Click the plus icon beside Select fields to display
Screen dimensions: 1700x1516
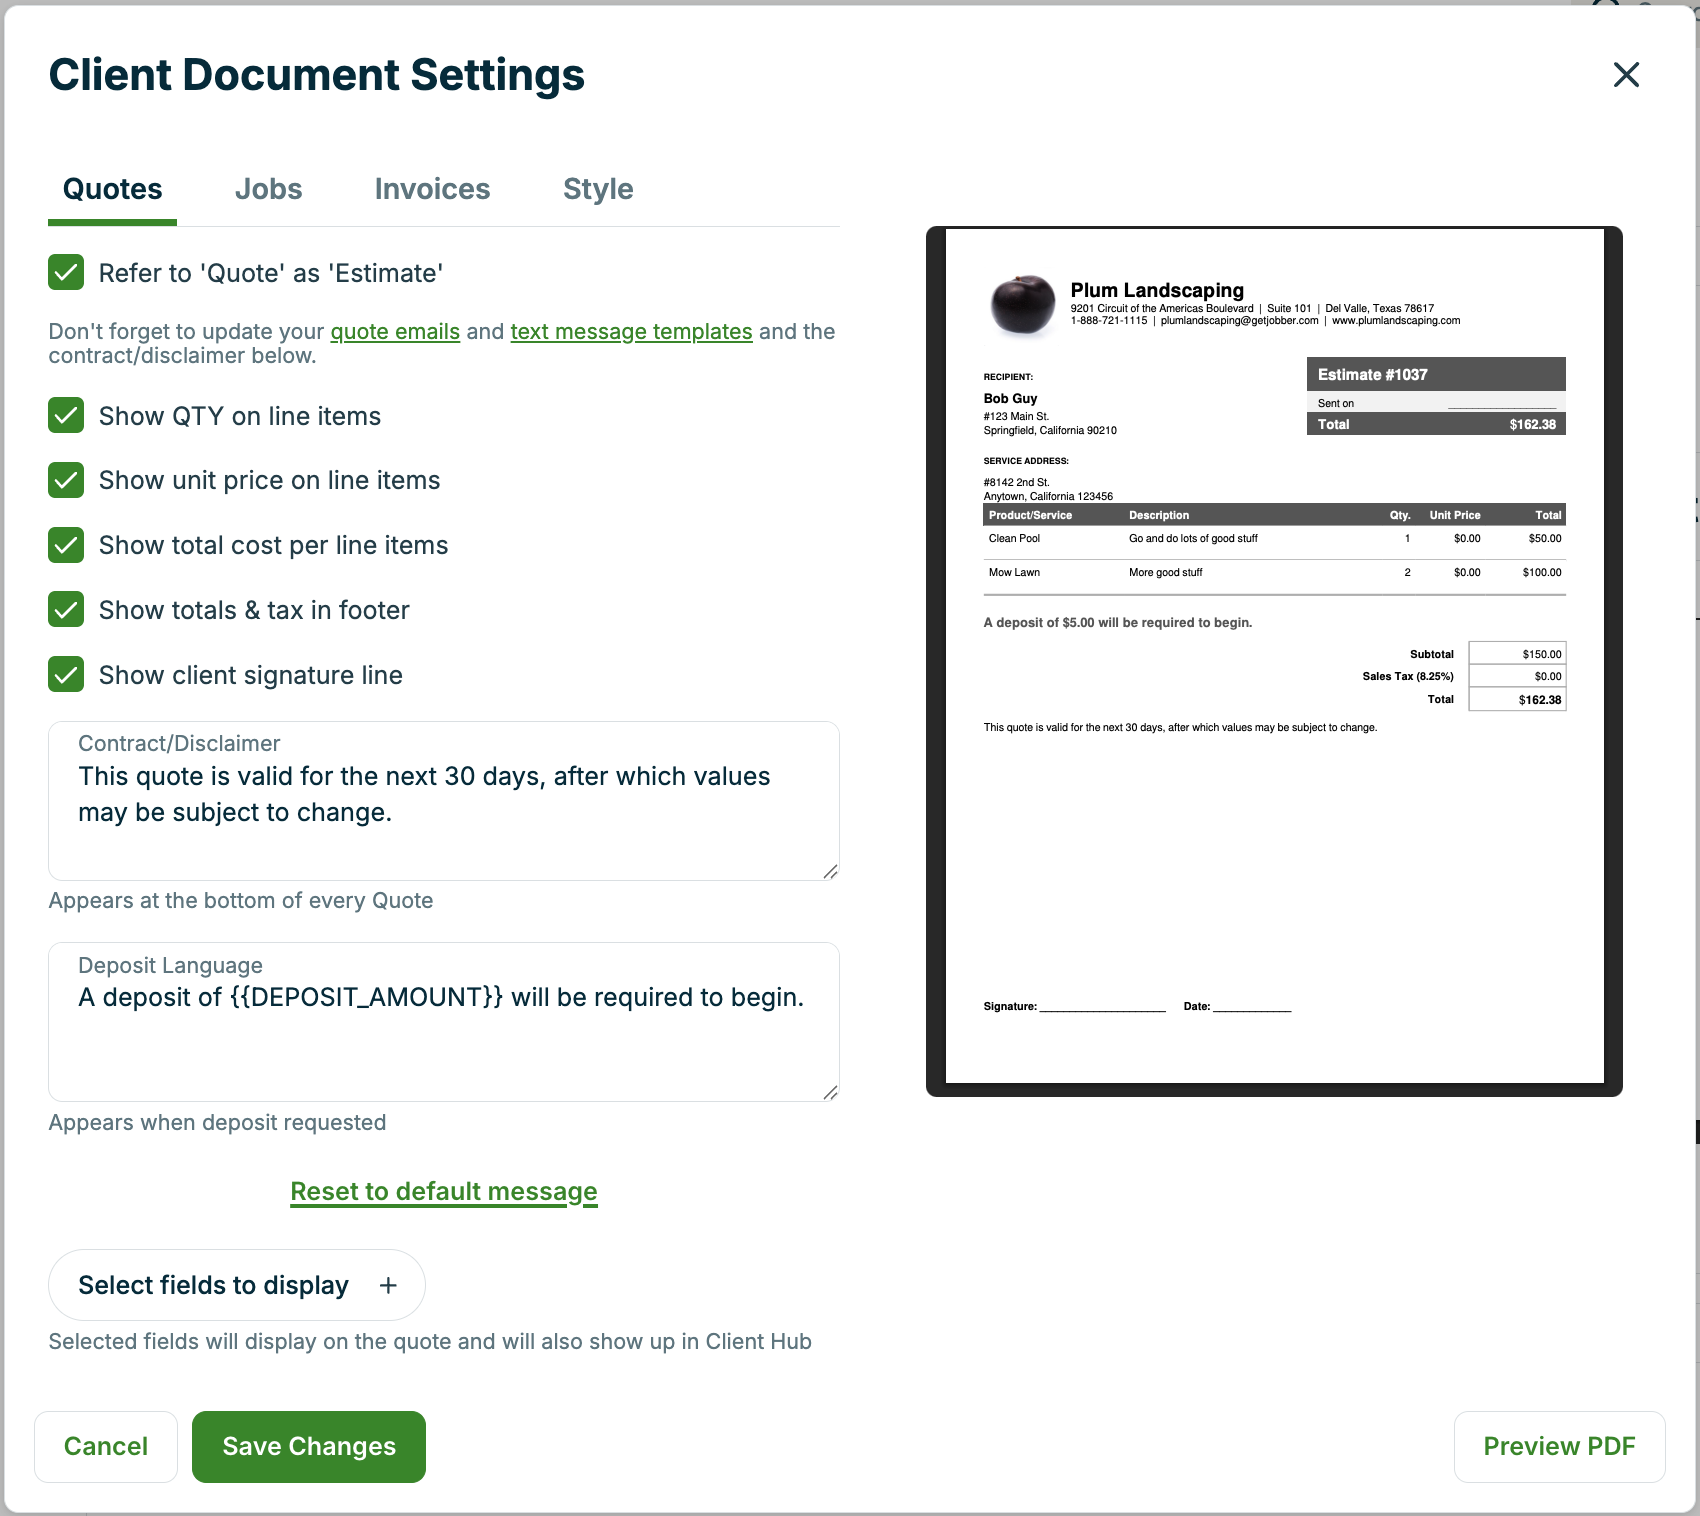point(388,1285)
